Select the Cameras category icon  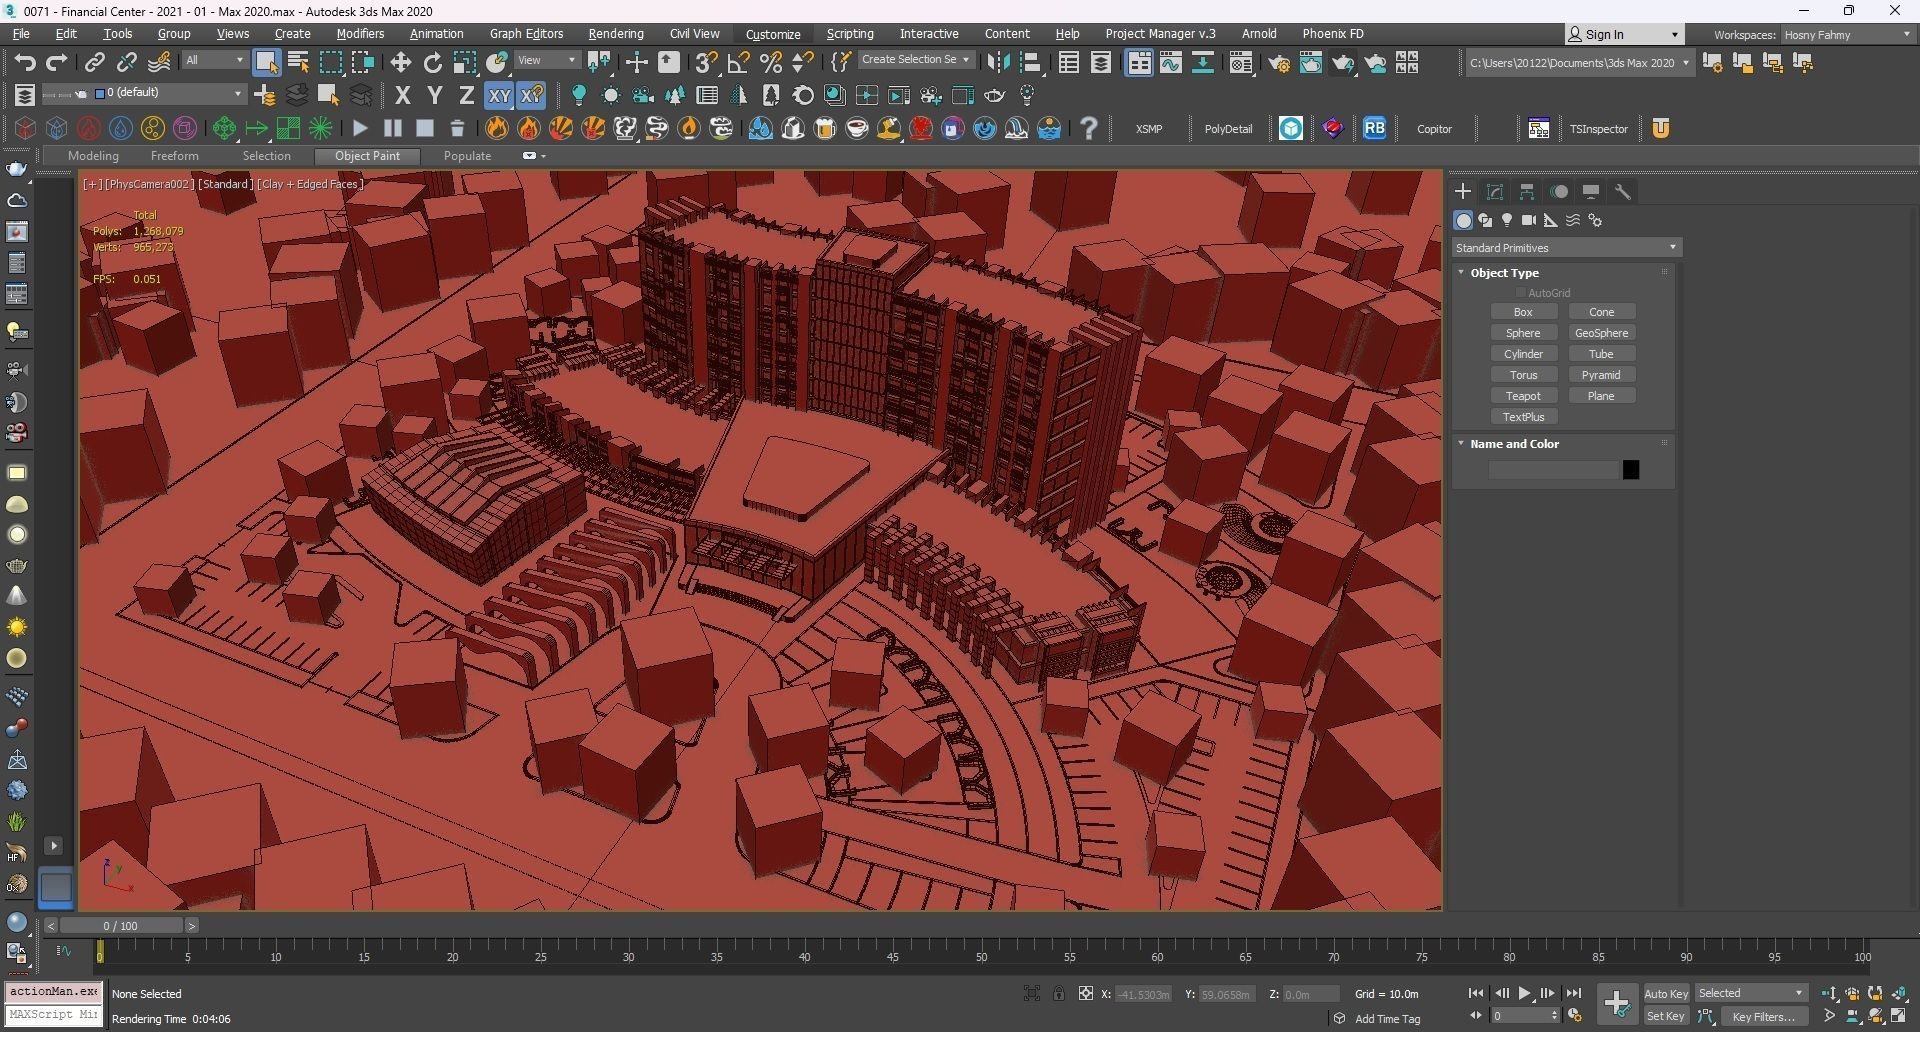click(1528, 220)
